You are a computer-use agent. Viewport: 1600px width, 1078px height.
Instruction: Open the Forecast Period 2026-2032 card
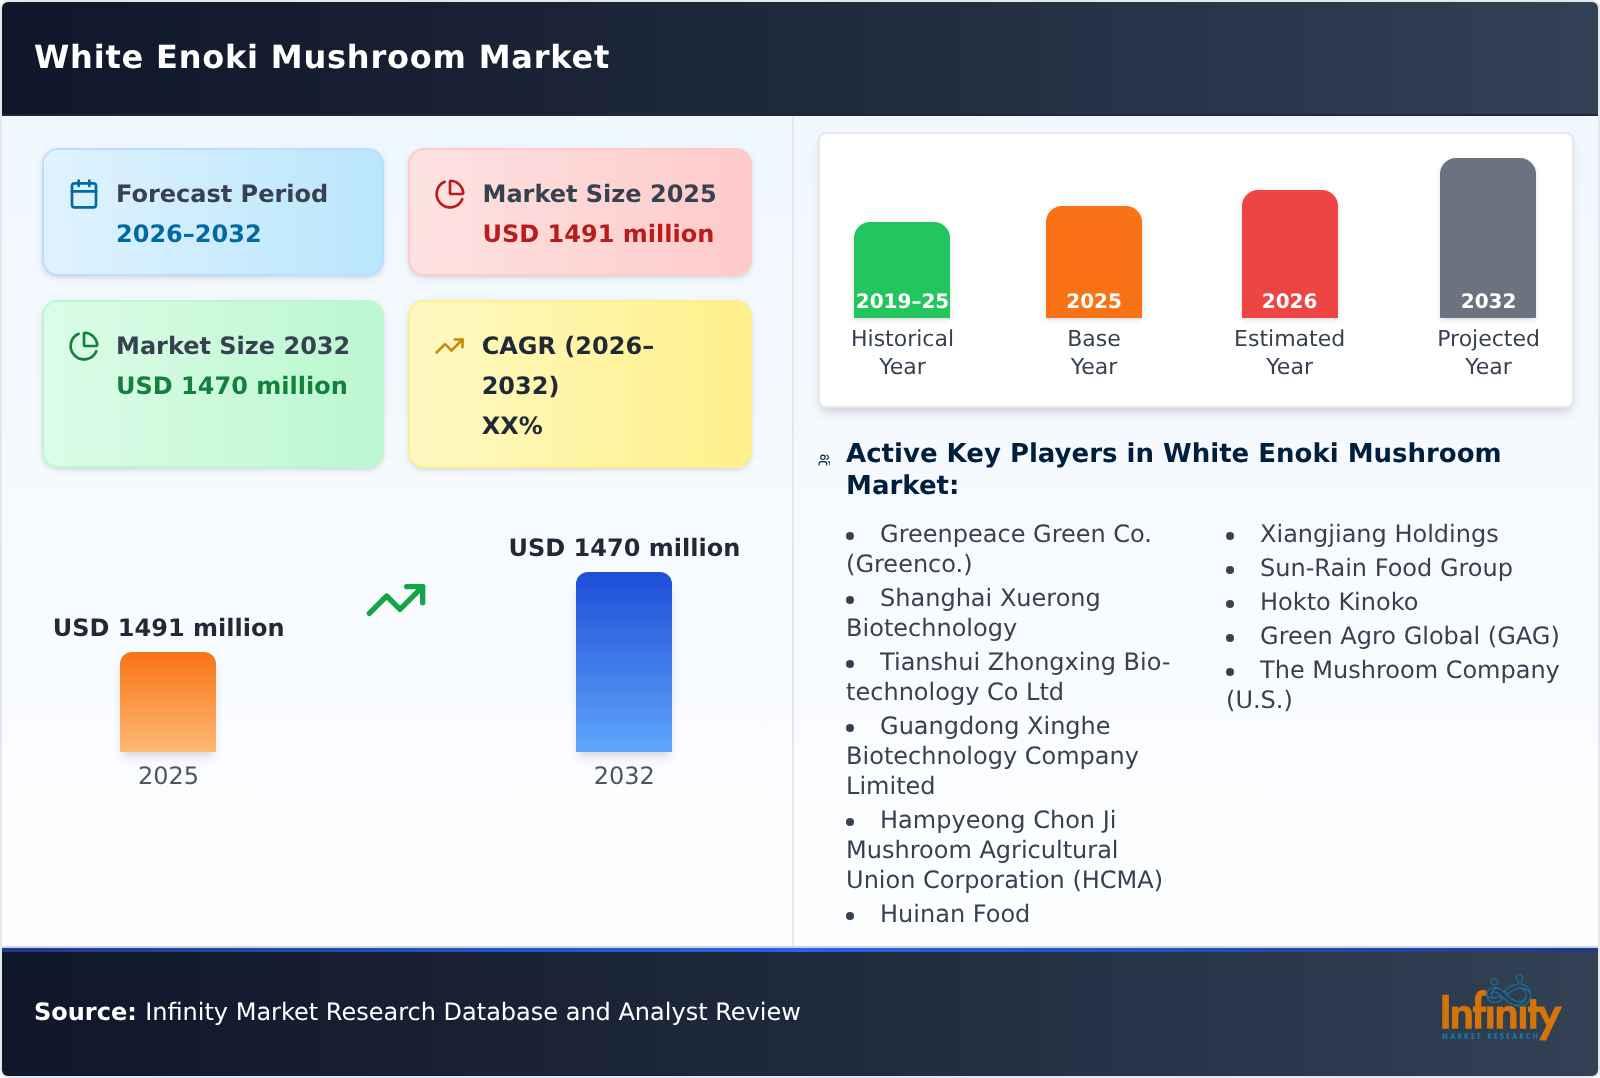[x=213, y=212]
